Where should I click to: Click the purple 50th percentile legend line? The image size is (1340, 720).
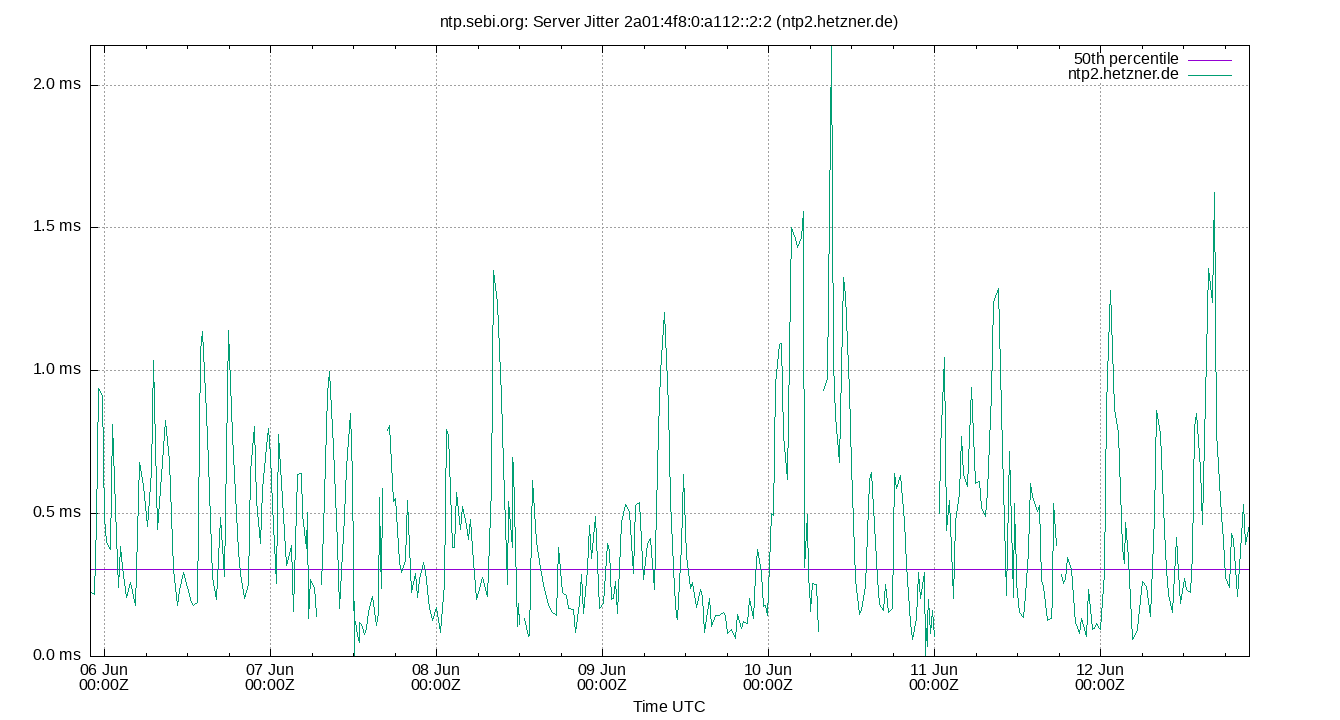click(1209, 60)
